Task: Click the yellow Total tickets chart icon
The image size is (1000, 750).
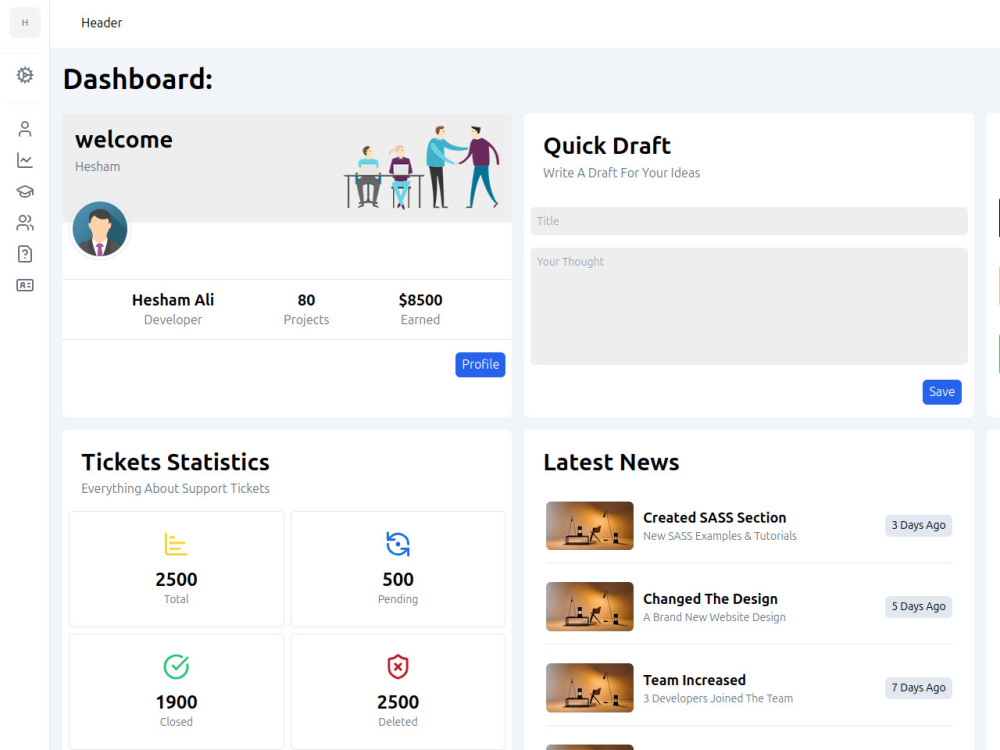Action: (176, 544)
